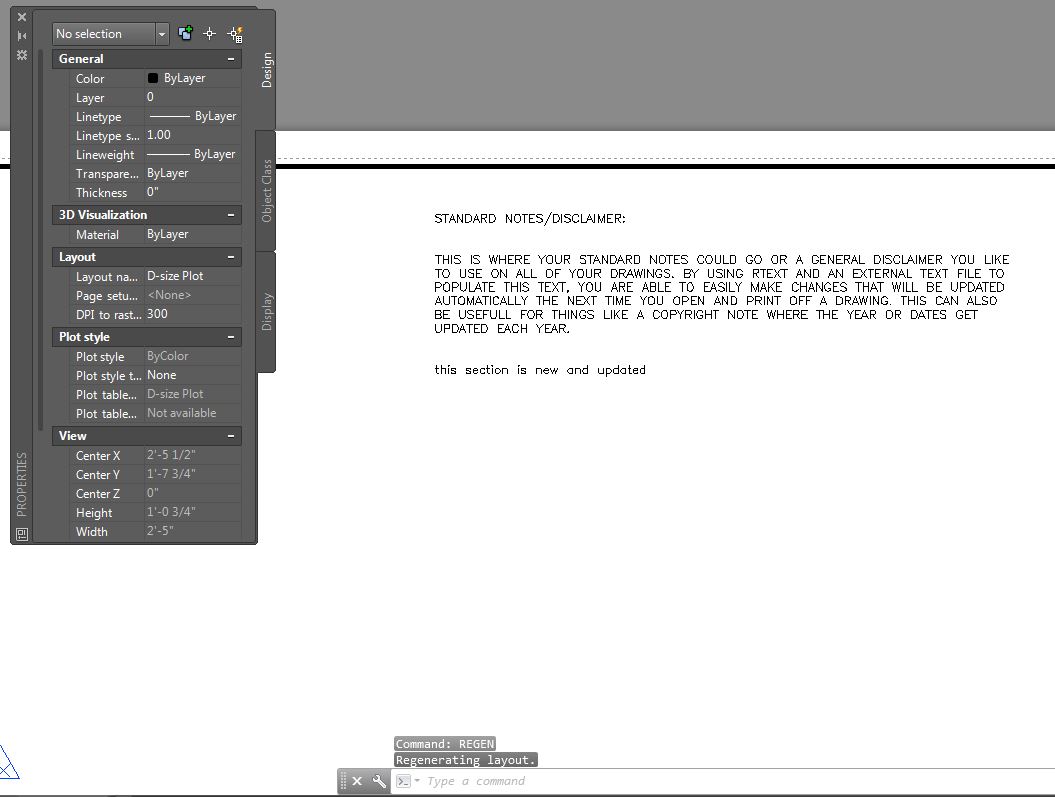Click the Regenerating layout message
Screen dimensions: 1055x797
pos(466,760)
